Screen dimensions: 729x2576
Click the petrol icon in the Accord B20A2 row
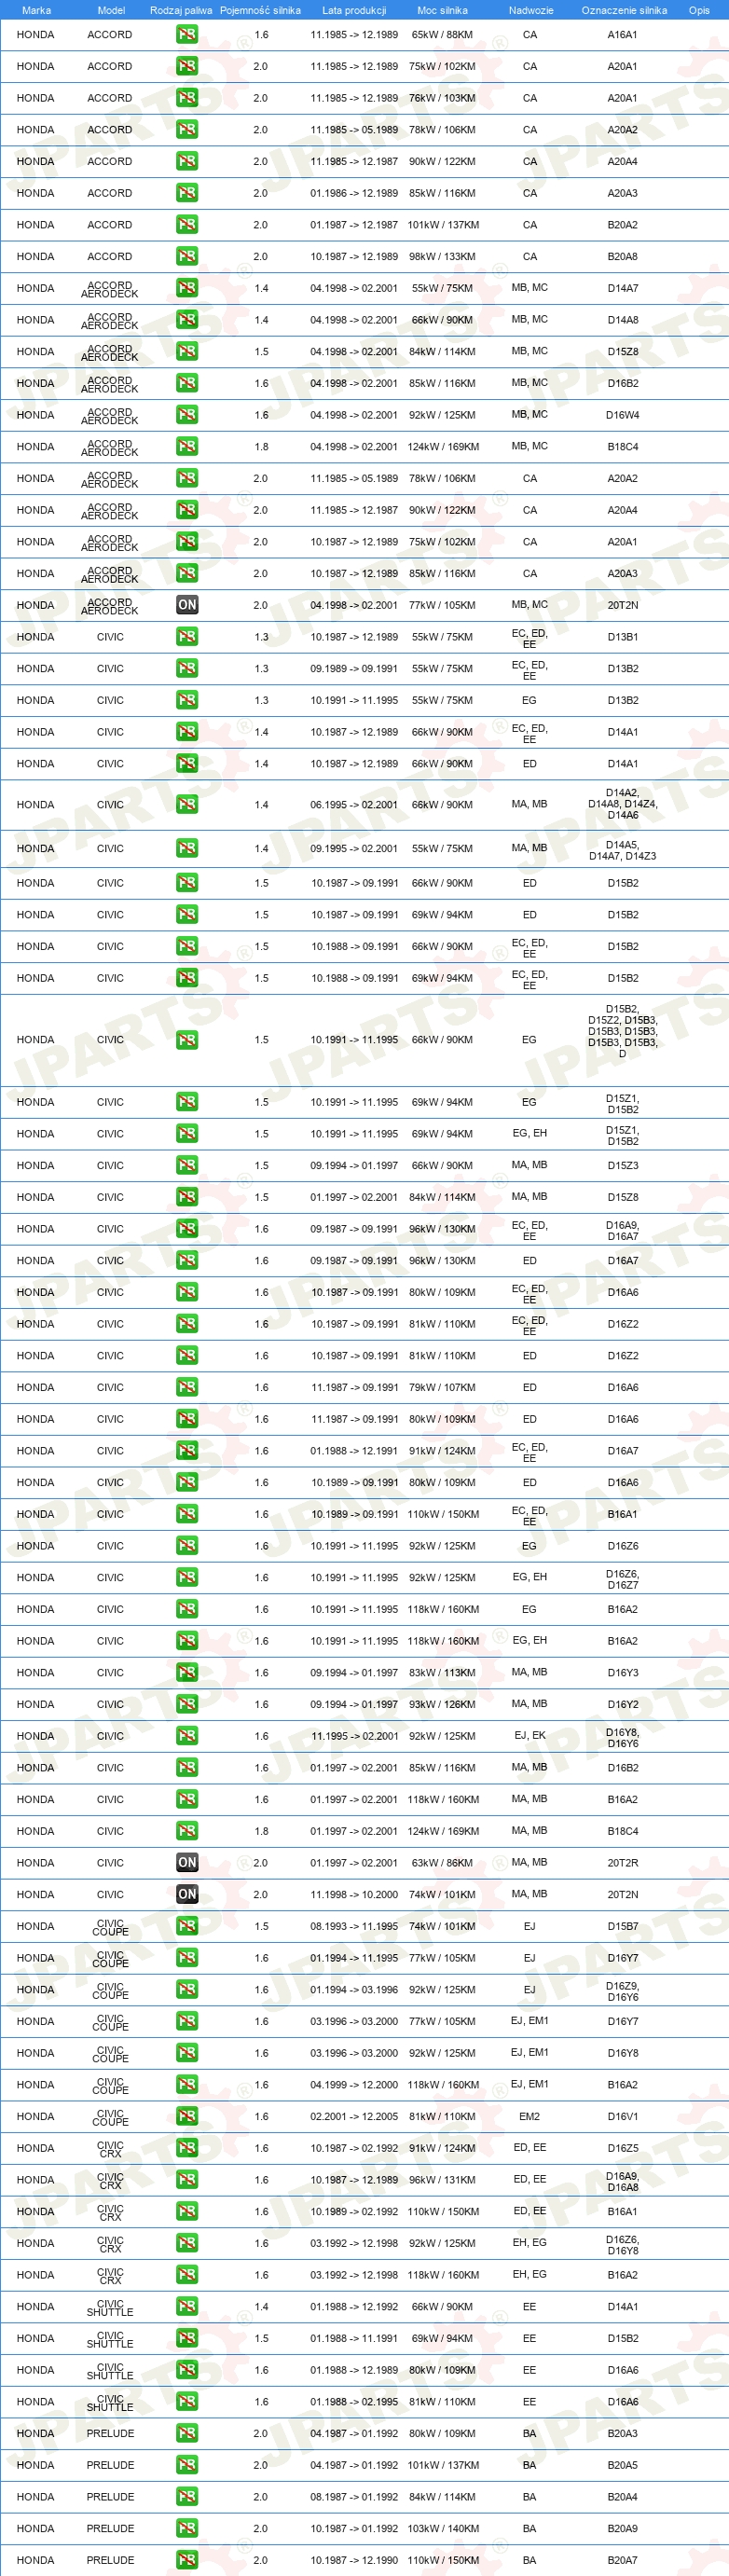187,225
